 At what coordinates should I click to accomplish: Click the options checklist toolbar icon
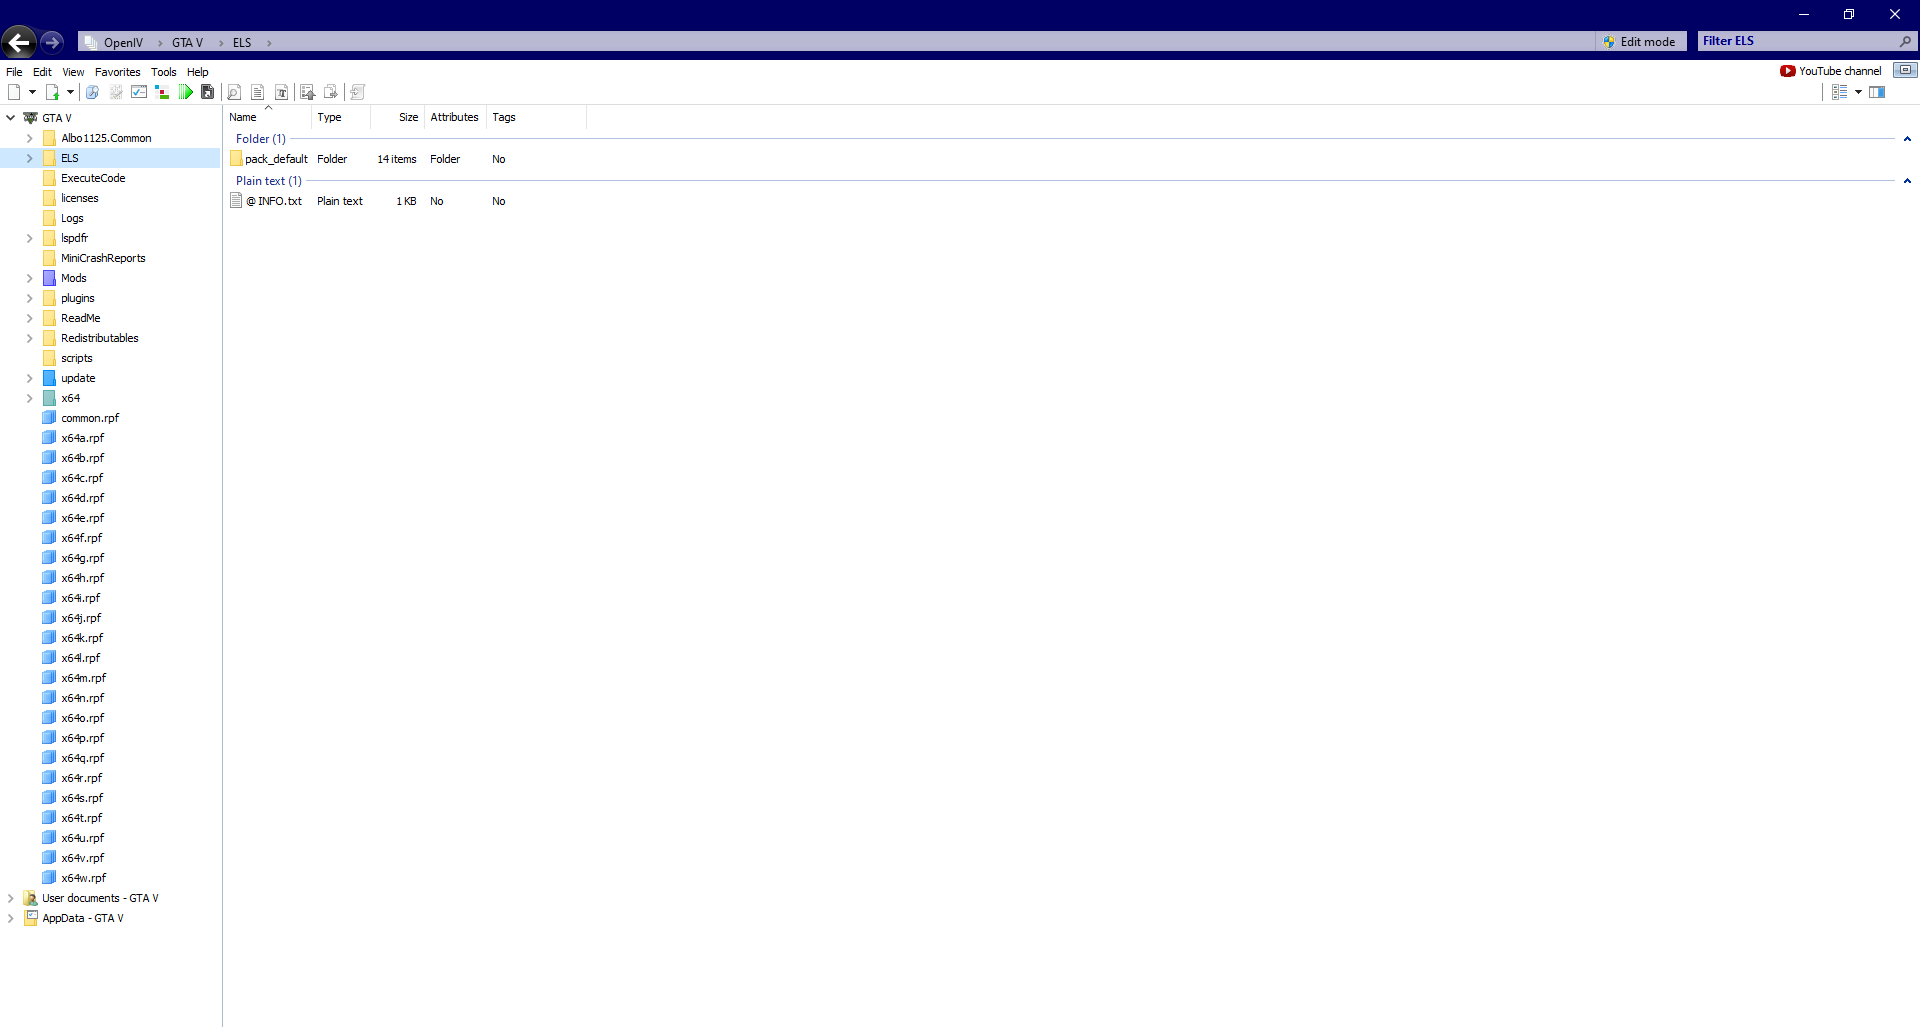pyautogui.click(x=139, y=92)
